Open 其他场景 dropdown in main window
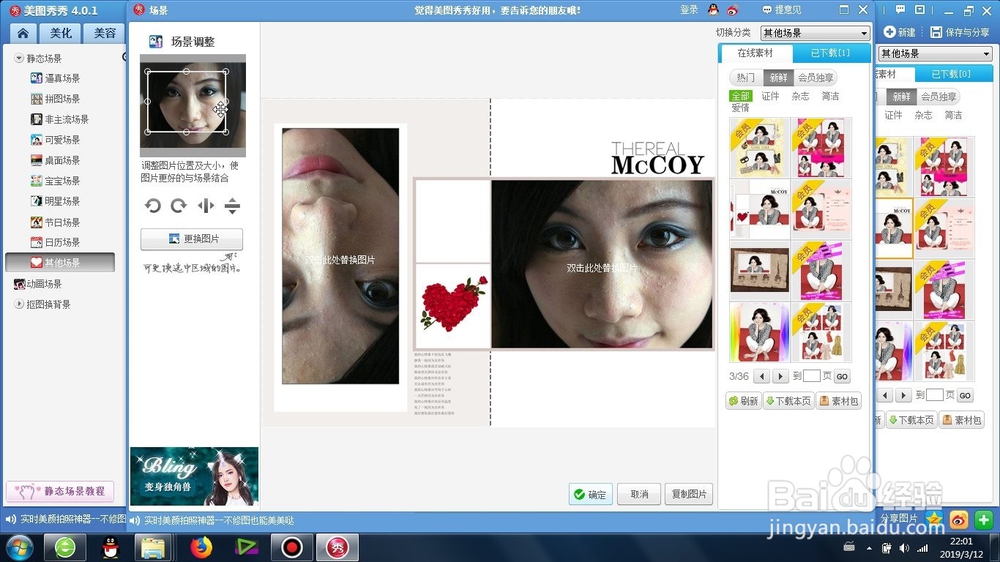Viewport: 1000px width, 562px height. pyautogui.click(x=935, y=54)
